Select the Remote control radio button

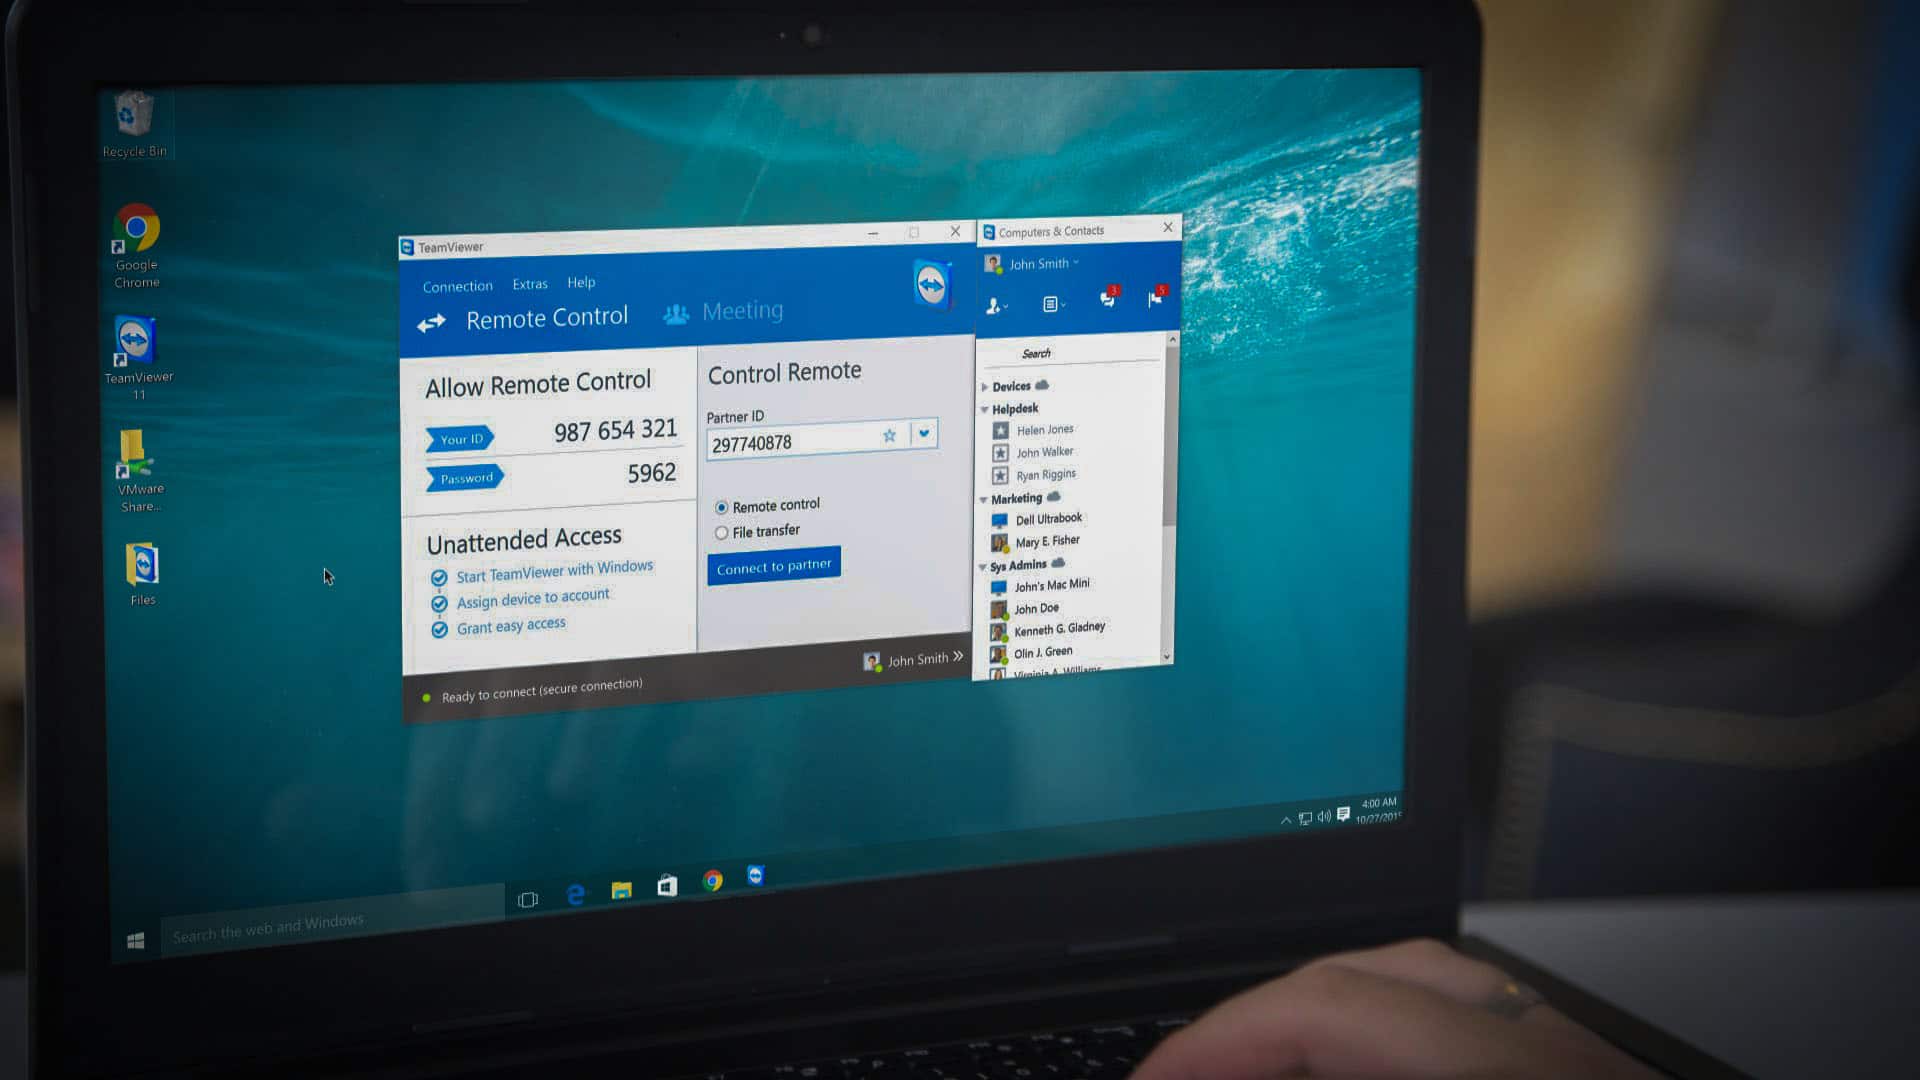pyautogui.click(x=721, y=508)
